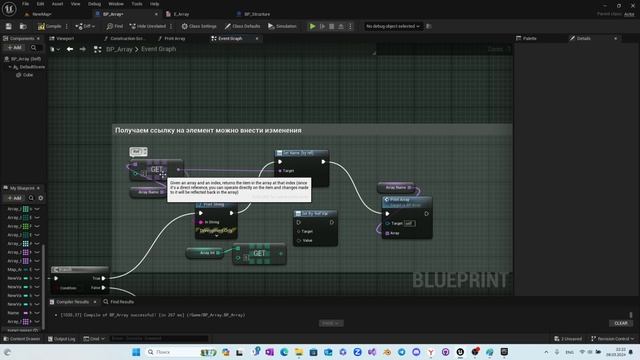Switch to the Find Results tab

118,302
